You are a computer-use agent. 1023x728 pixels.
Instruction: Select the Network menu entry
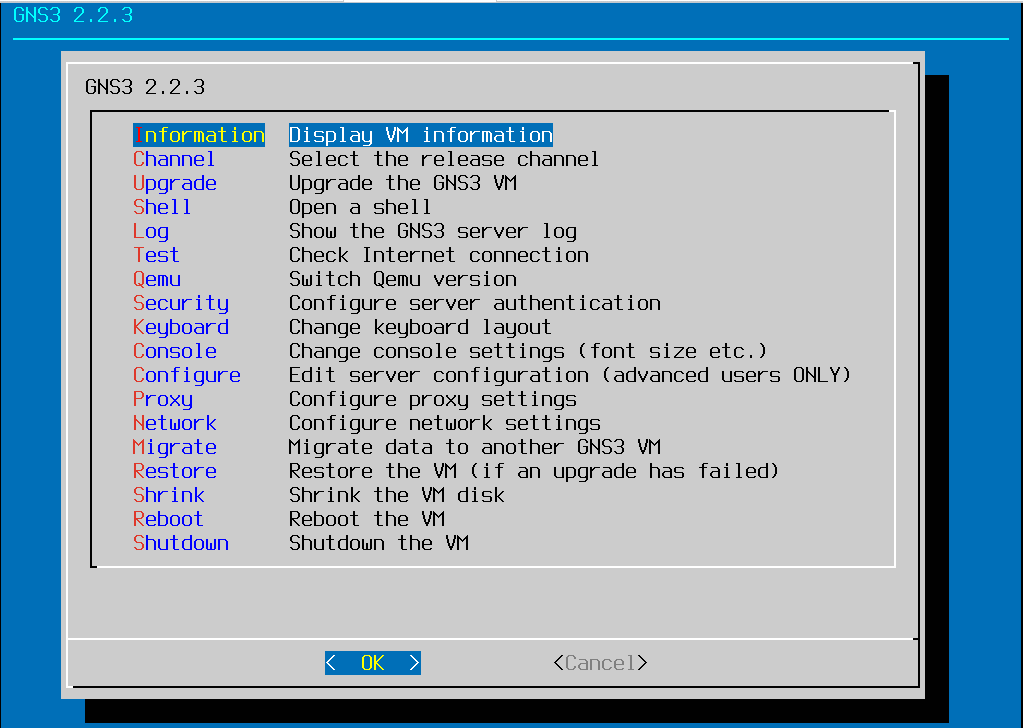pyautogui.click(x=175, y=423)
